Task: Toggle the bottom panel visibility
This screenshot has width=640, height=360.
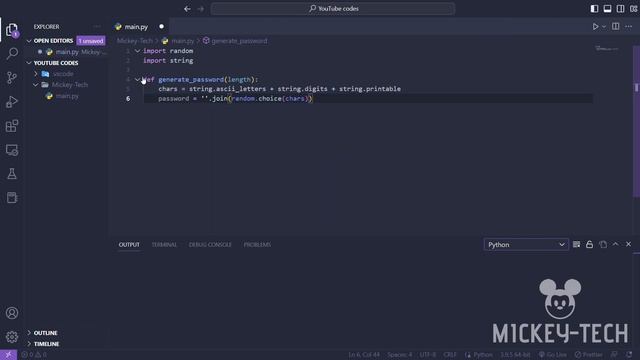Action: pos(607,9)
